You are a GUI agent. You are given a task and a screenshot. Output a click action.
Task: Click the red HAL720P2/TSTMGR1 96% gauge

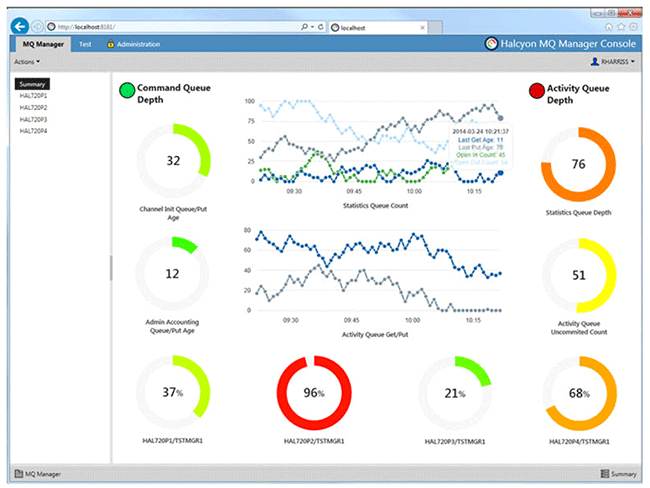point(314,393)
